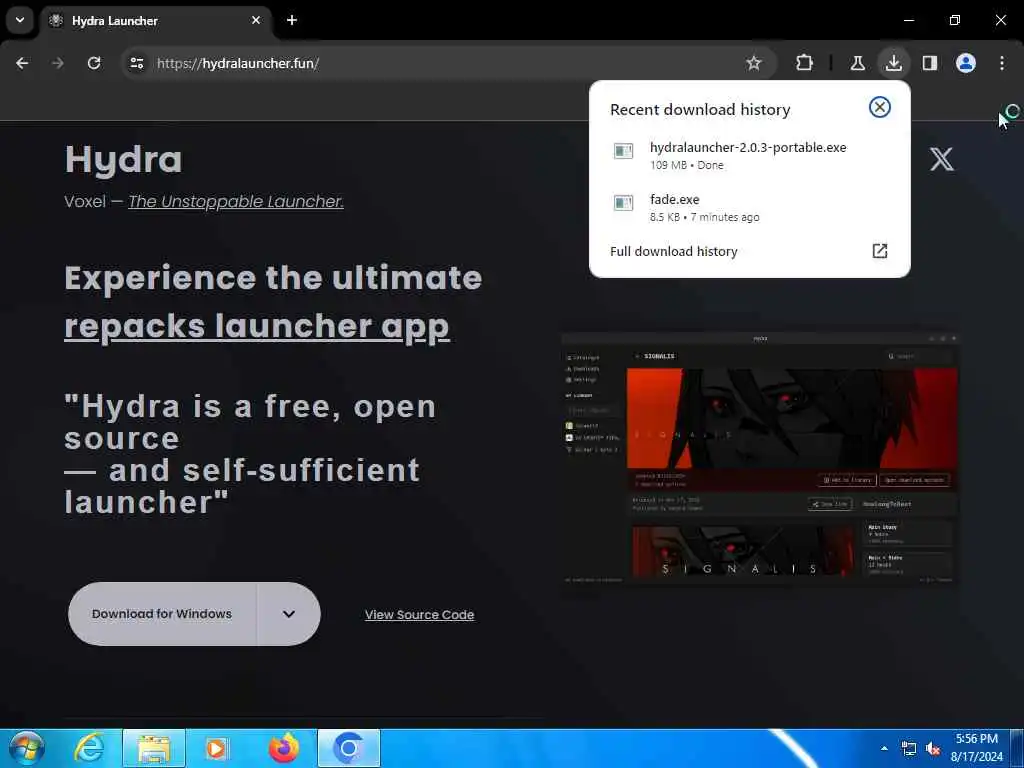Click the network tray icon
Screen dimensions: 1024x768
(908, 748)
